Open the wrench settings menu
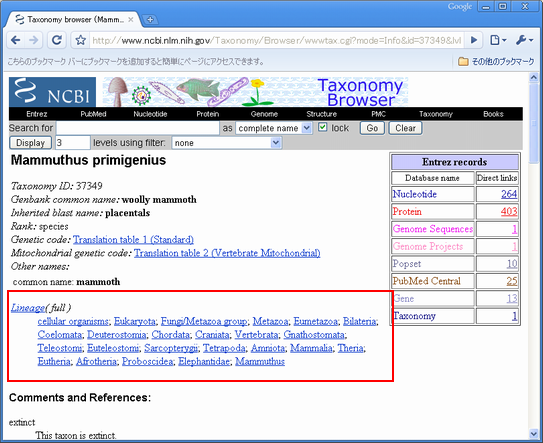 [524, 41]
